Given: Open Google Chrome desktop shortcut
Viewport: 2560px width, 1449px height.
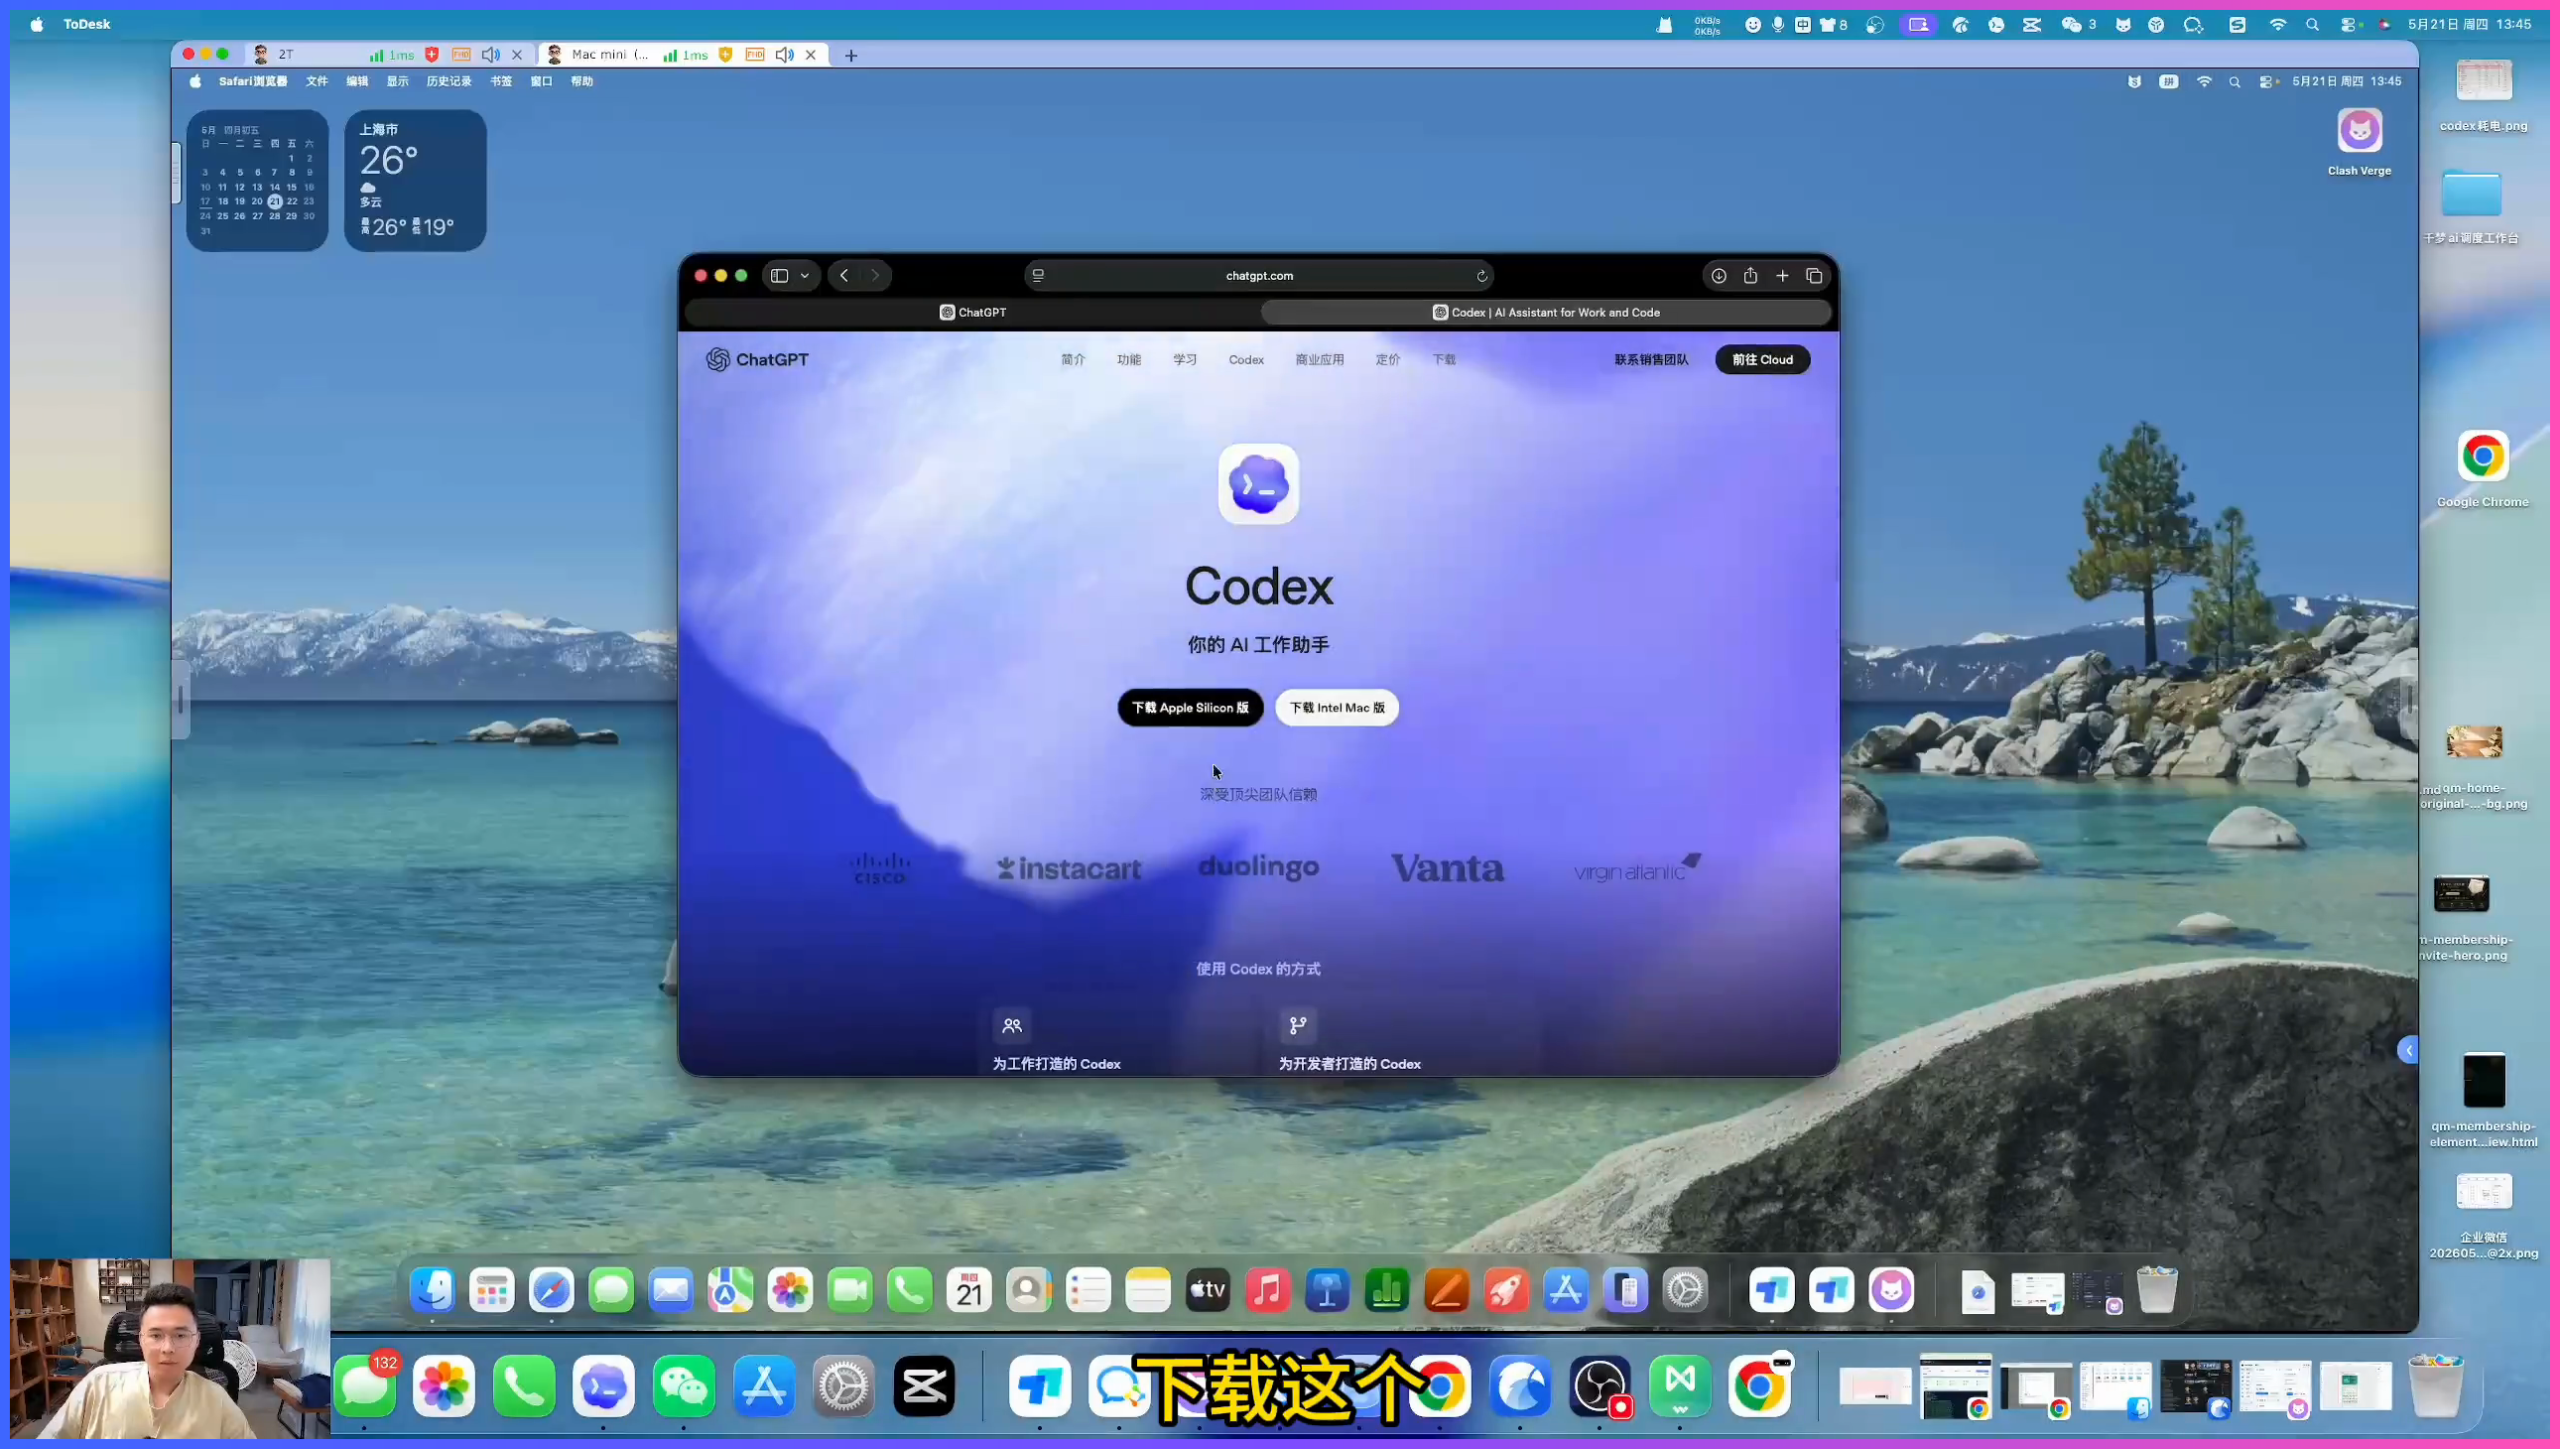Looking at the screenshot, I should [x=2483, y=468].
